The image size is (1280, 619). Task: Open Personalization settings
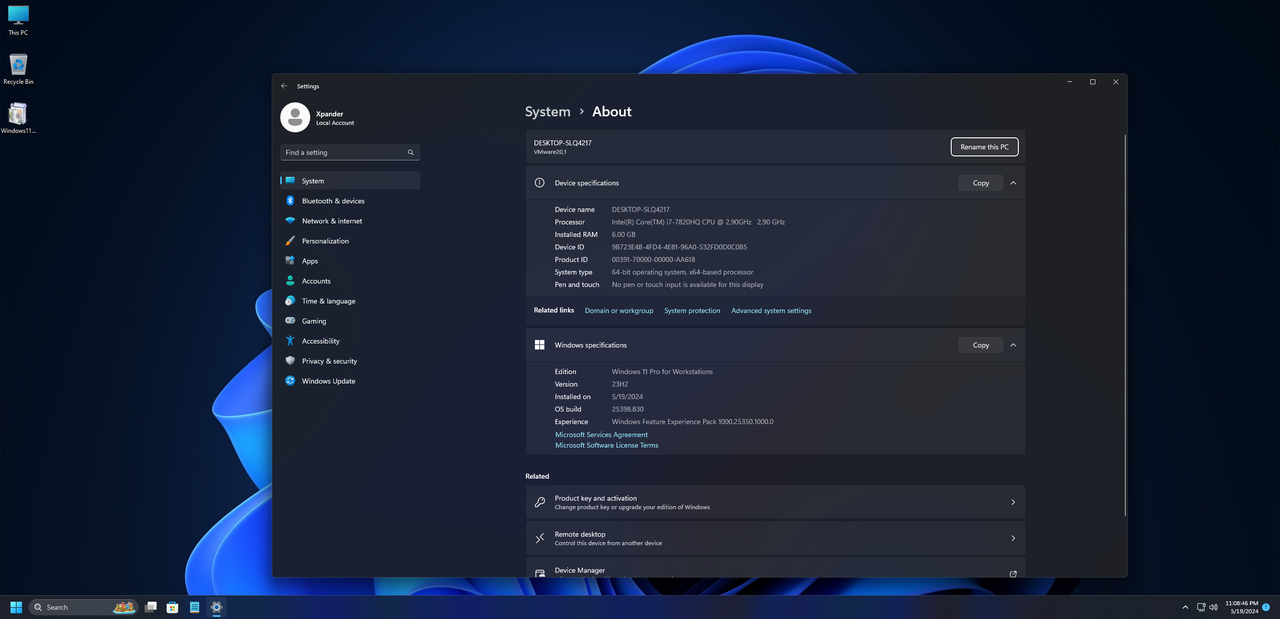(350, 241)
